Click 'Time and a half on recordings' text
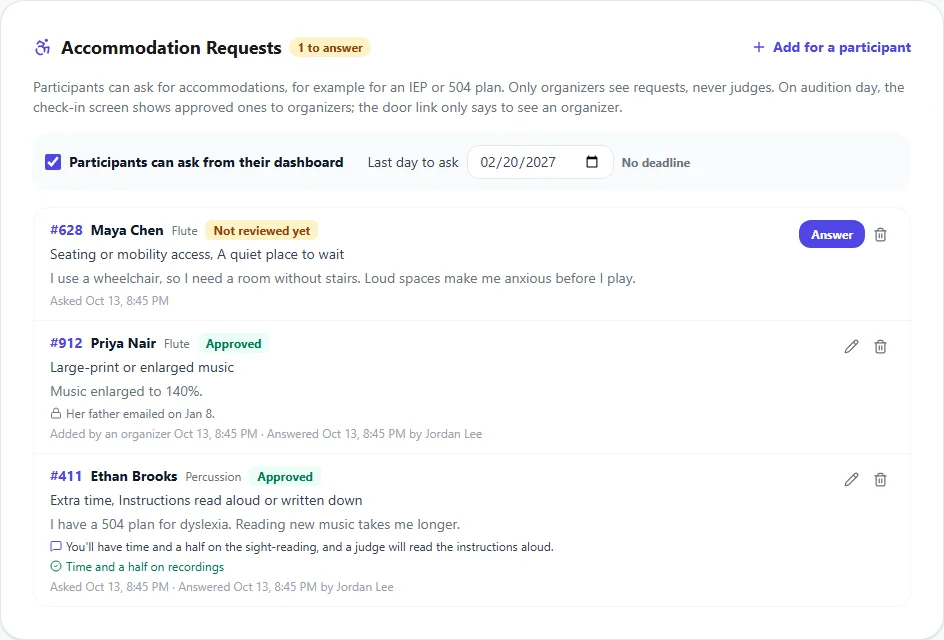 tap(145, 567)
